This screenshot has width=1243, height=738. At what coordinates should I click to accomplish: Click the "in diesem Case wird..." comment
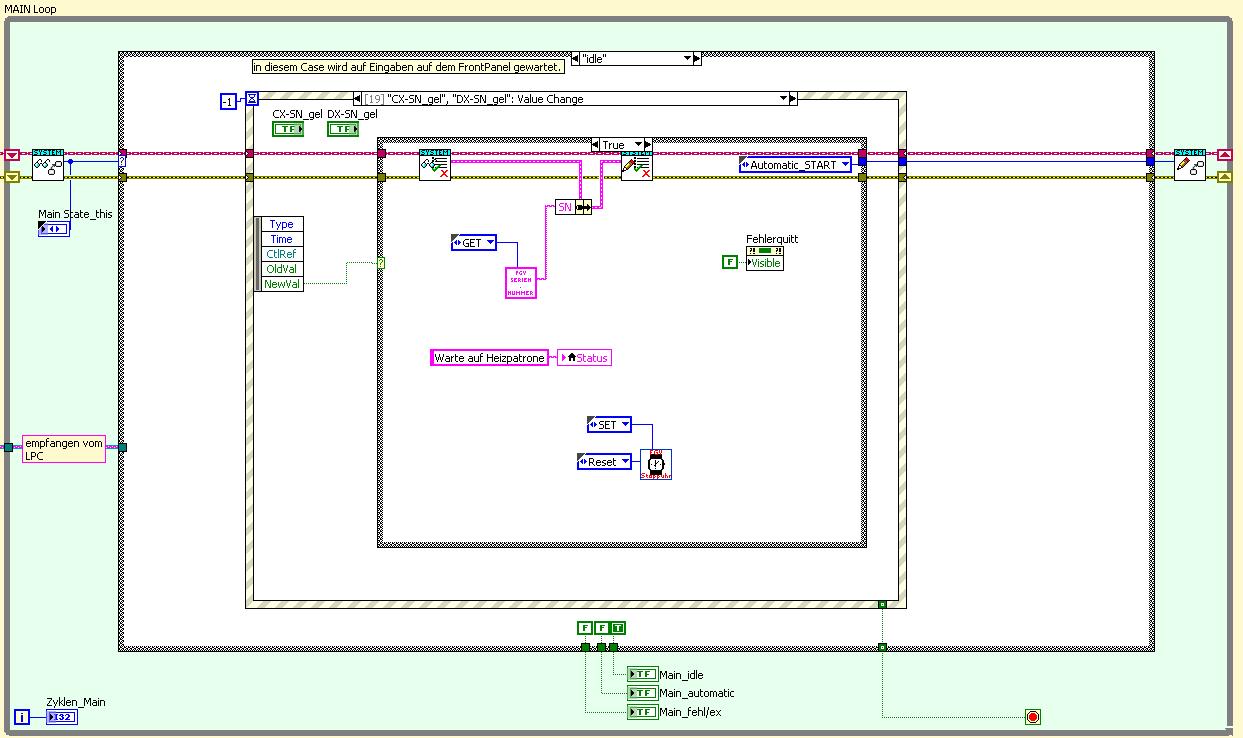coord(408,67)
